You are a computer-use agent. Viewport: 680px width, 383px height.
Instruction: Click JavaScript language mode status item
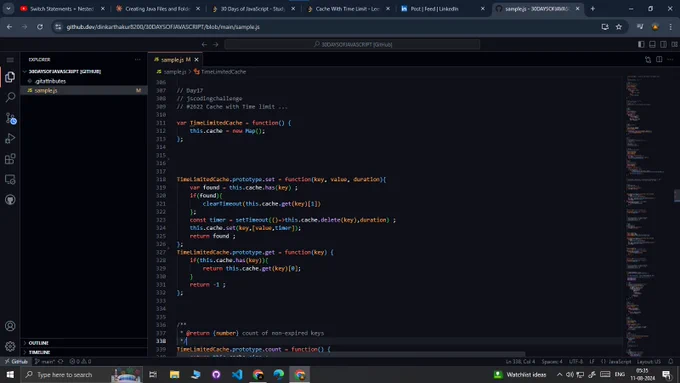(x=616, y=361)
